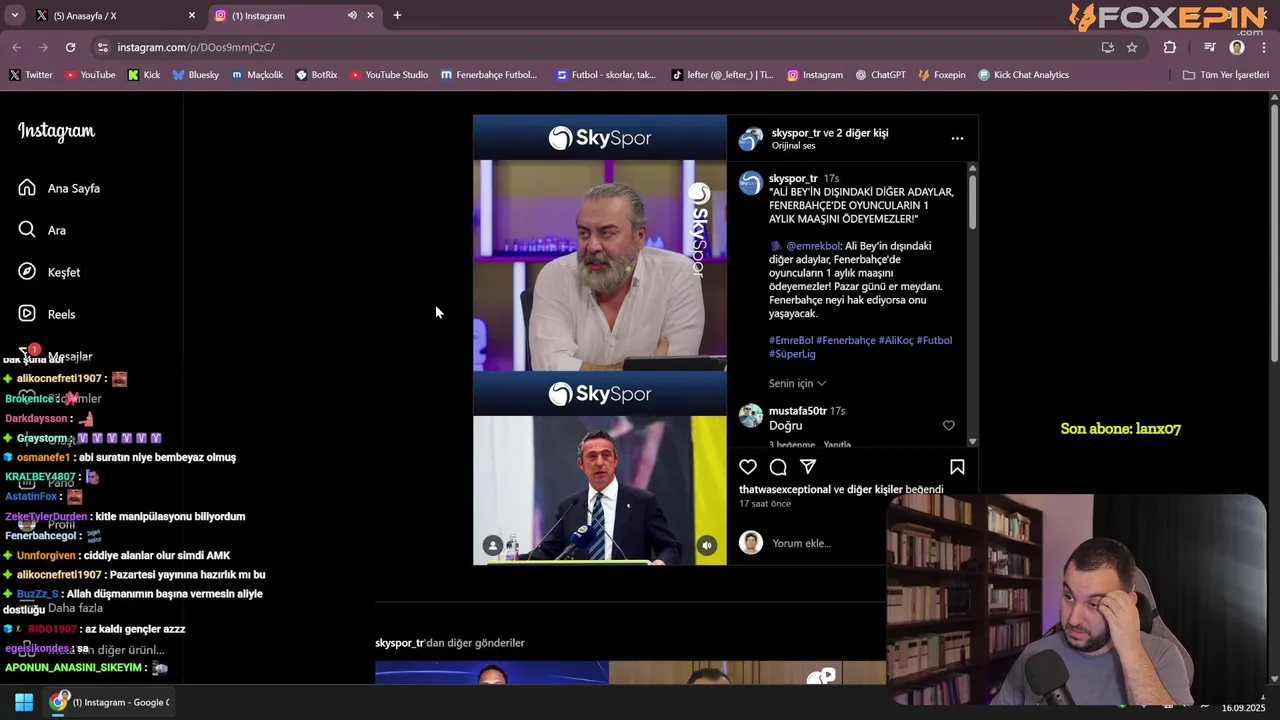Open the Kick Chat Analytics bookmark
Screen dimensions: 1280x720
click(x=1024, y=75)
